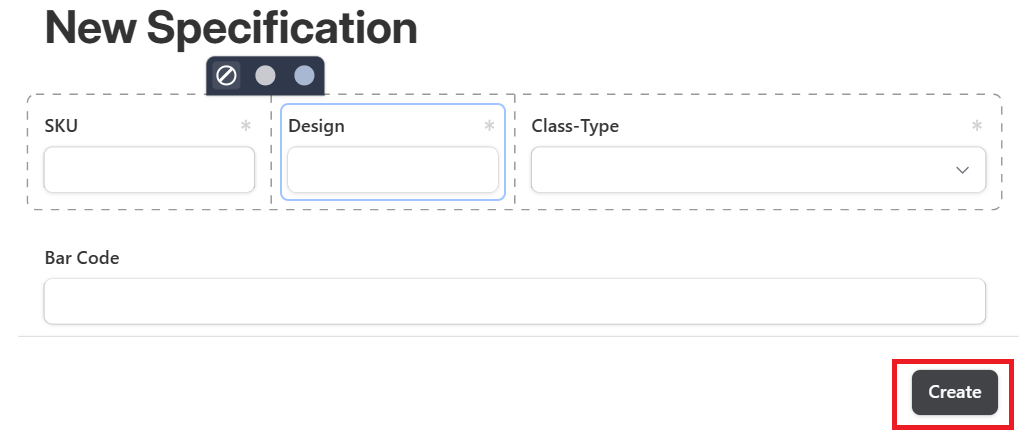Click the divider line above Create

click(518, 336)
